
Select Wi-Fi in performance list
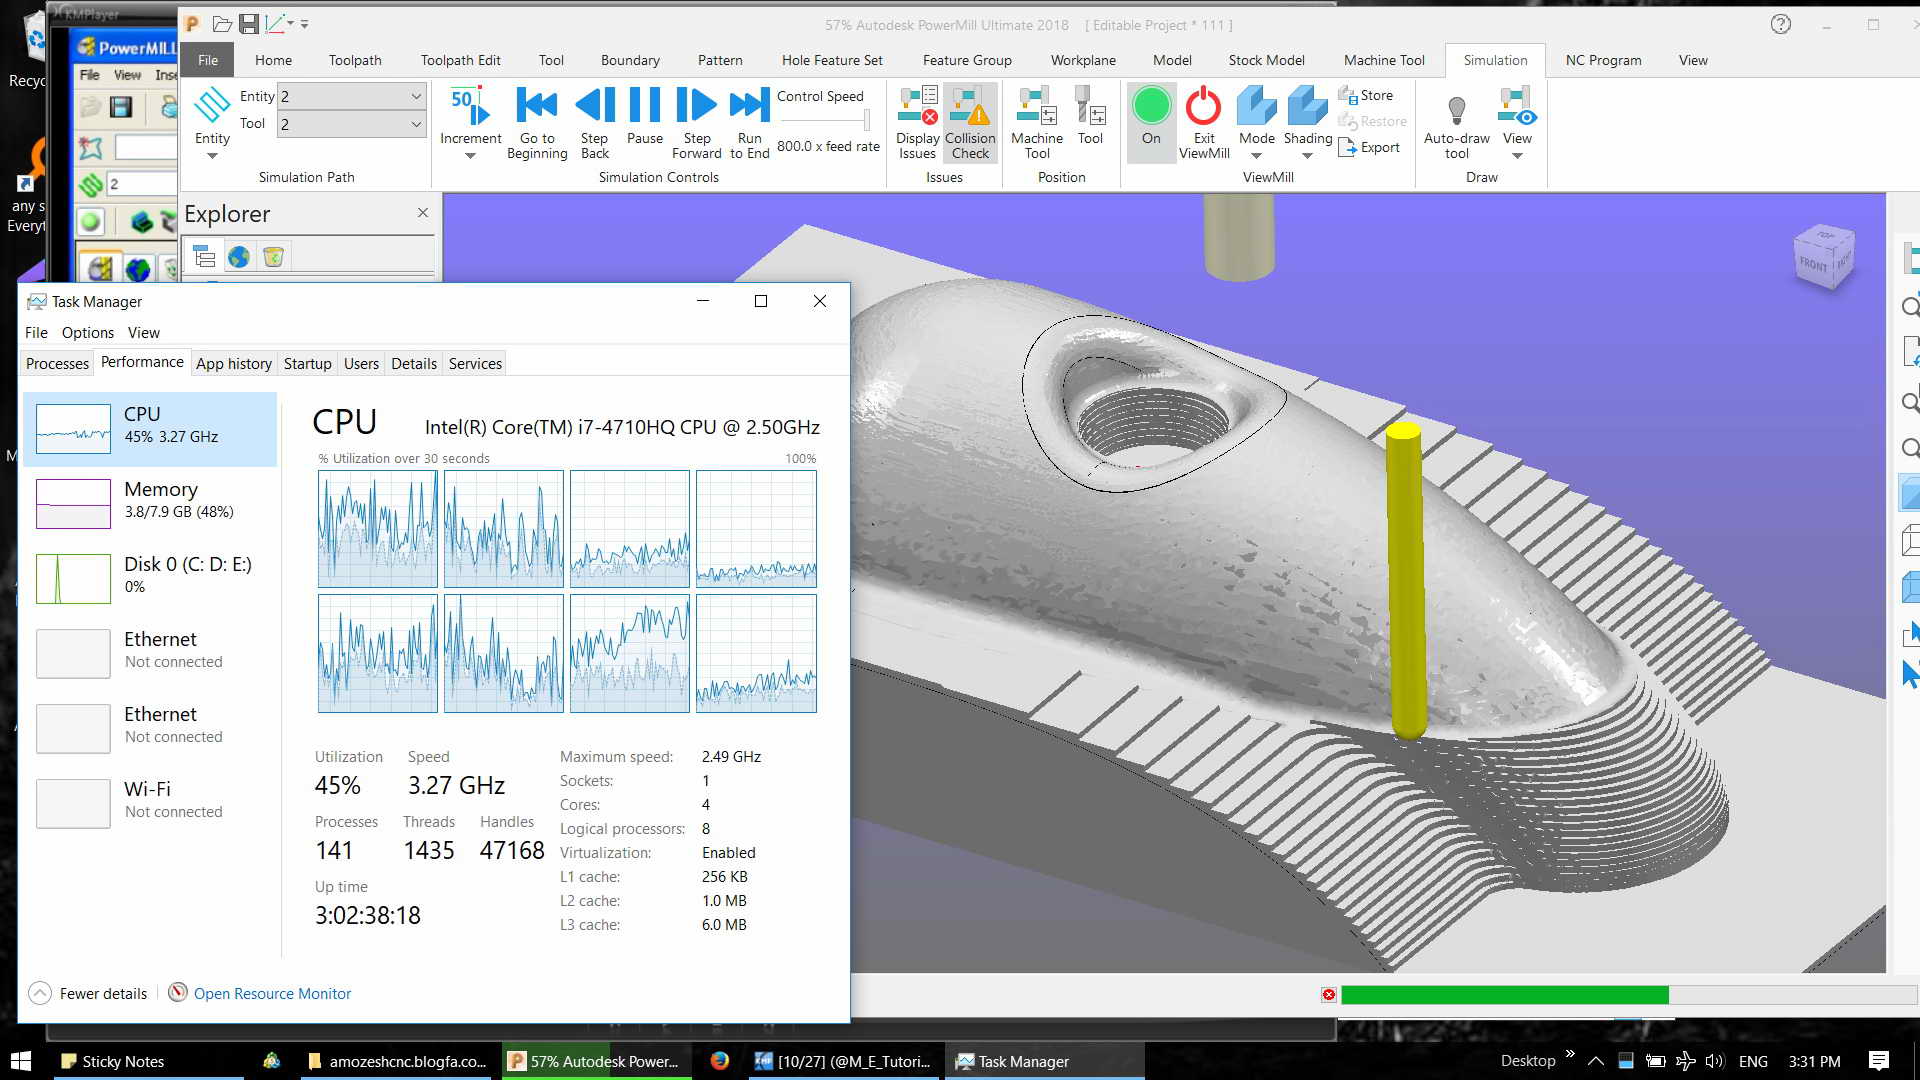point(150,803)
